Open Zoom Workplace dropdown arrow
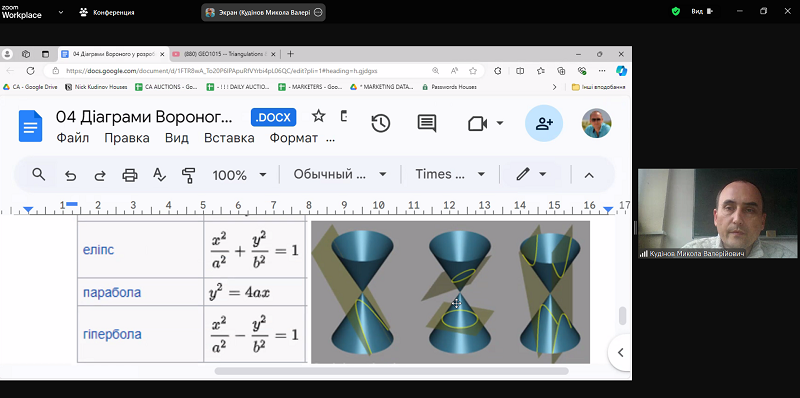This screenshot has height=398, width=800. pyautogui.click(x=61, y=12)
